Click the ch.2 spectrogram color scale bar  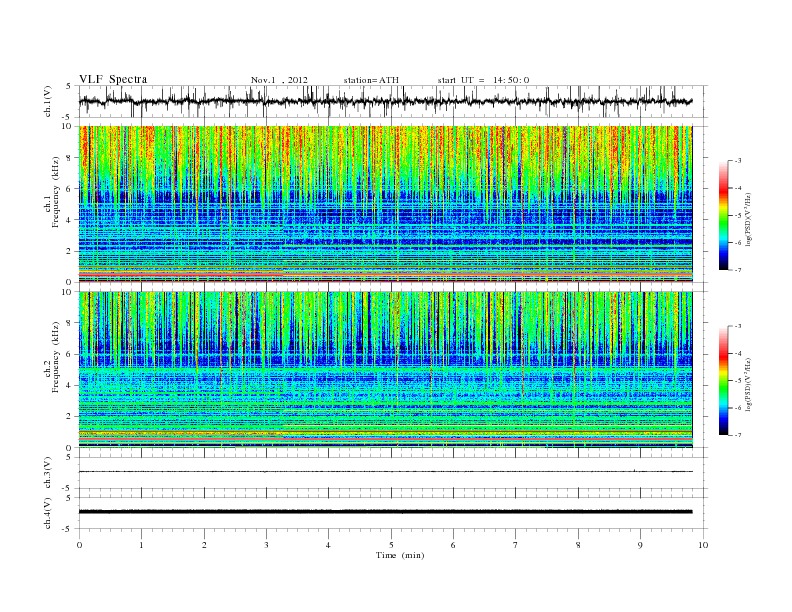(x=723, y=380)
